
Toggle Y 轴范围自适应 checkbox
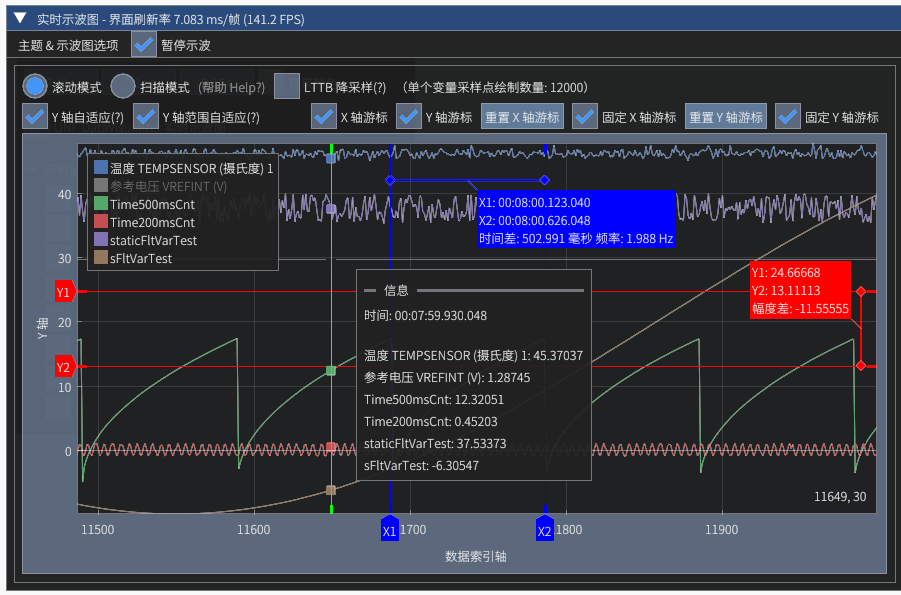click(147, 117)
